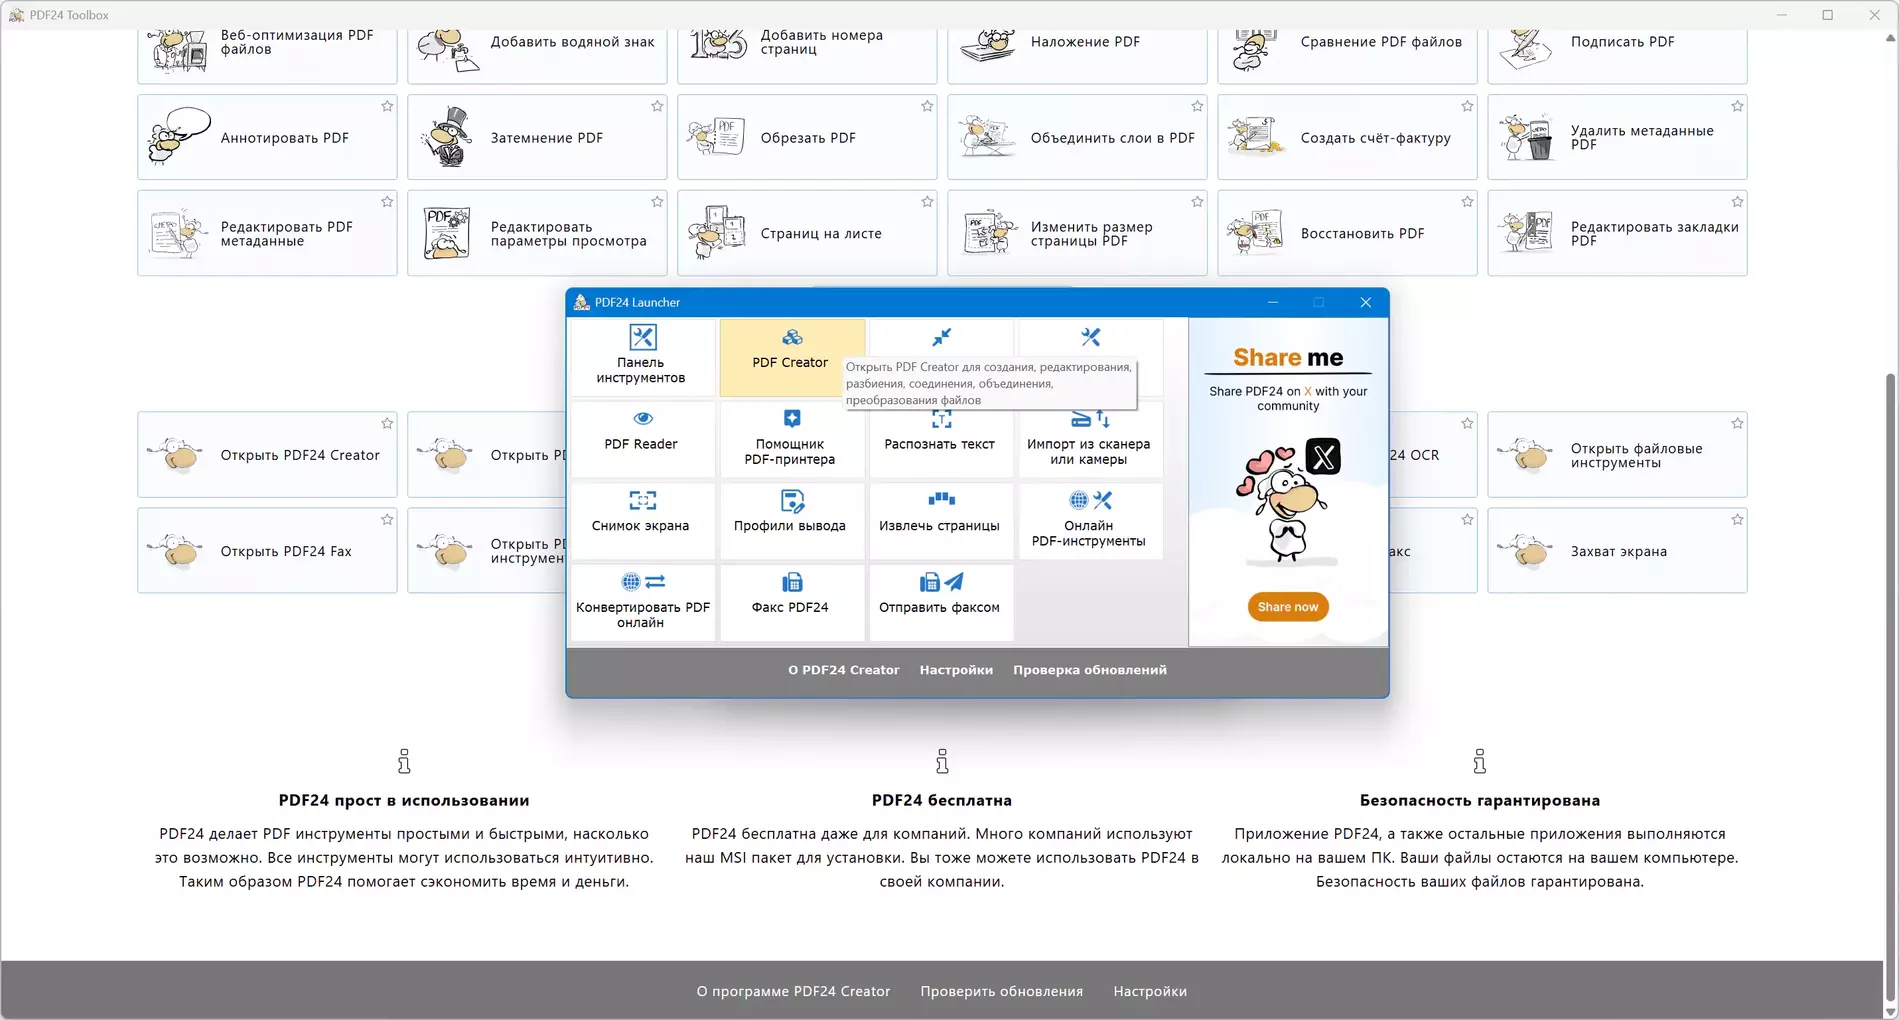This screenshot has height=1020, width=1899.
Task: Star the Восстановить PDF tool
Action: click(1467, 202)
